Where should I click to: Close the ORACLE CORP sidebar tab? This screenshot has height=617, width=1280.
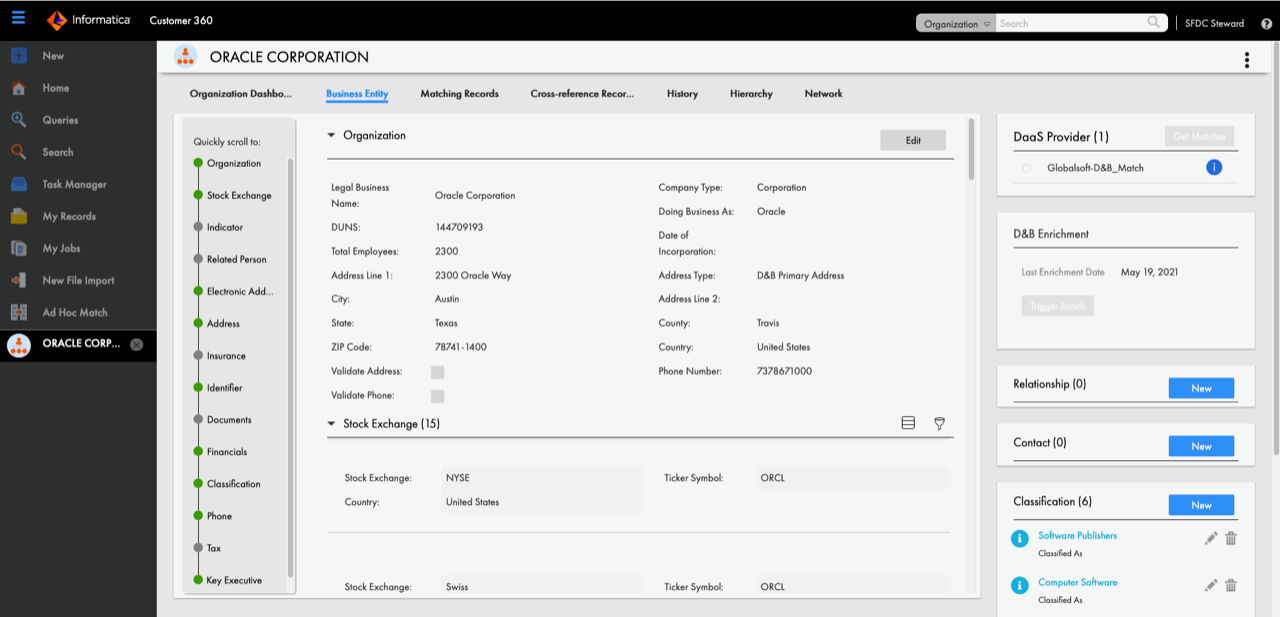click(137, 344)
